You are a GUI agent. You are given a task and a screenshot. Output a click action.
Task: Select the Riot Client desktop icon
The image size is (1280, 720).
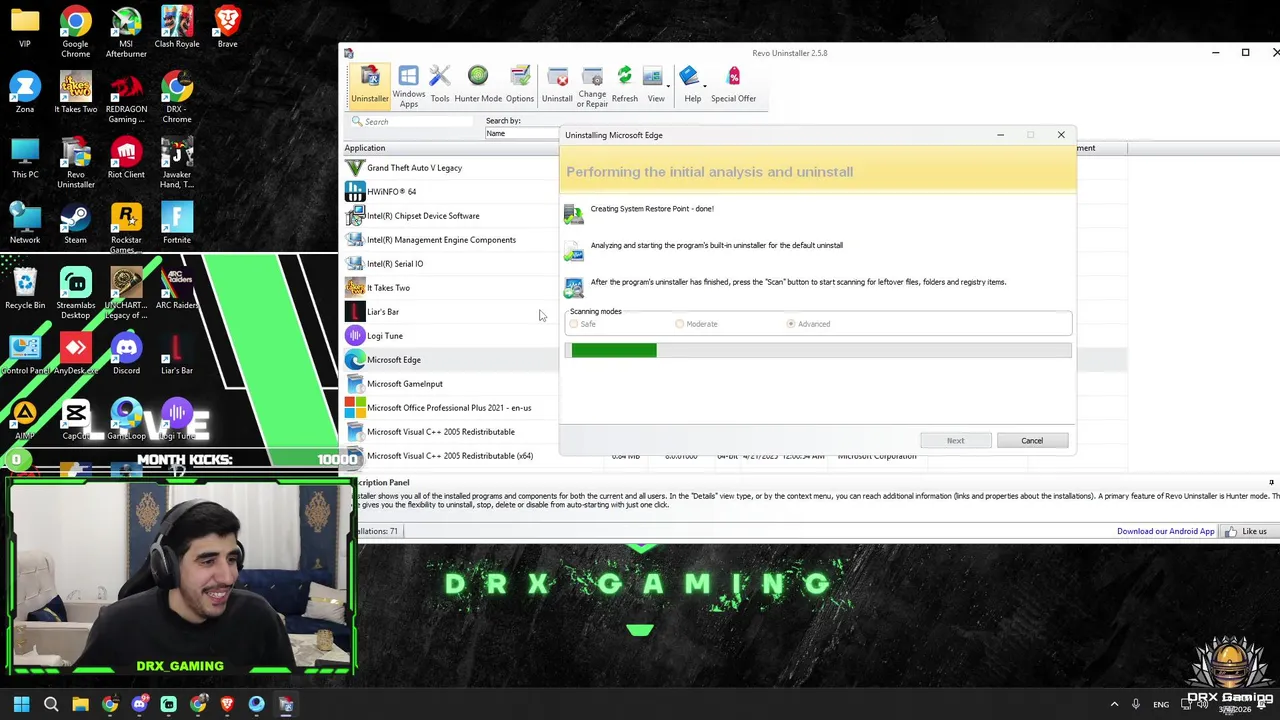pos(126,158)
